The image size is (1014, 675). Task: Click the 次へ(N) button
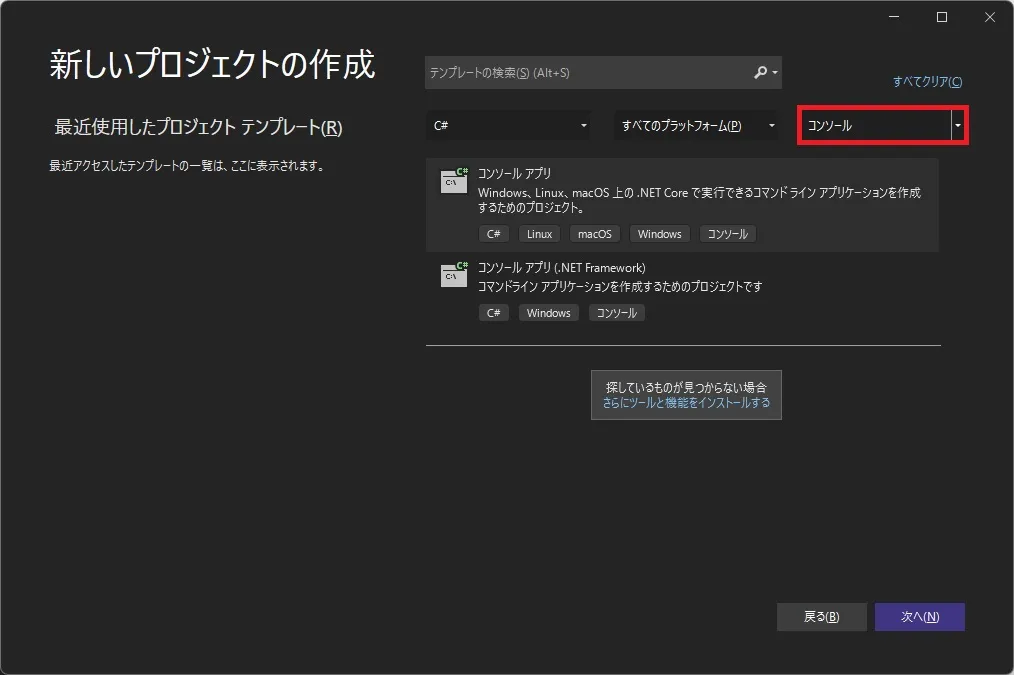click(919, 617)
